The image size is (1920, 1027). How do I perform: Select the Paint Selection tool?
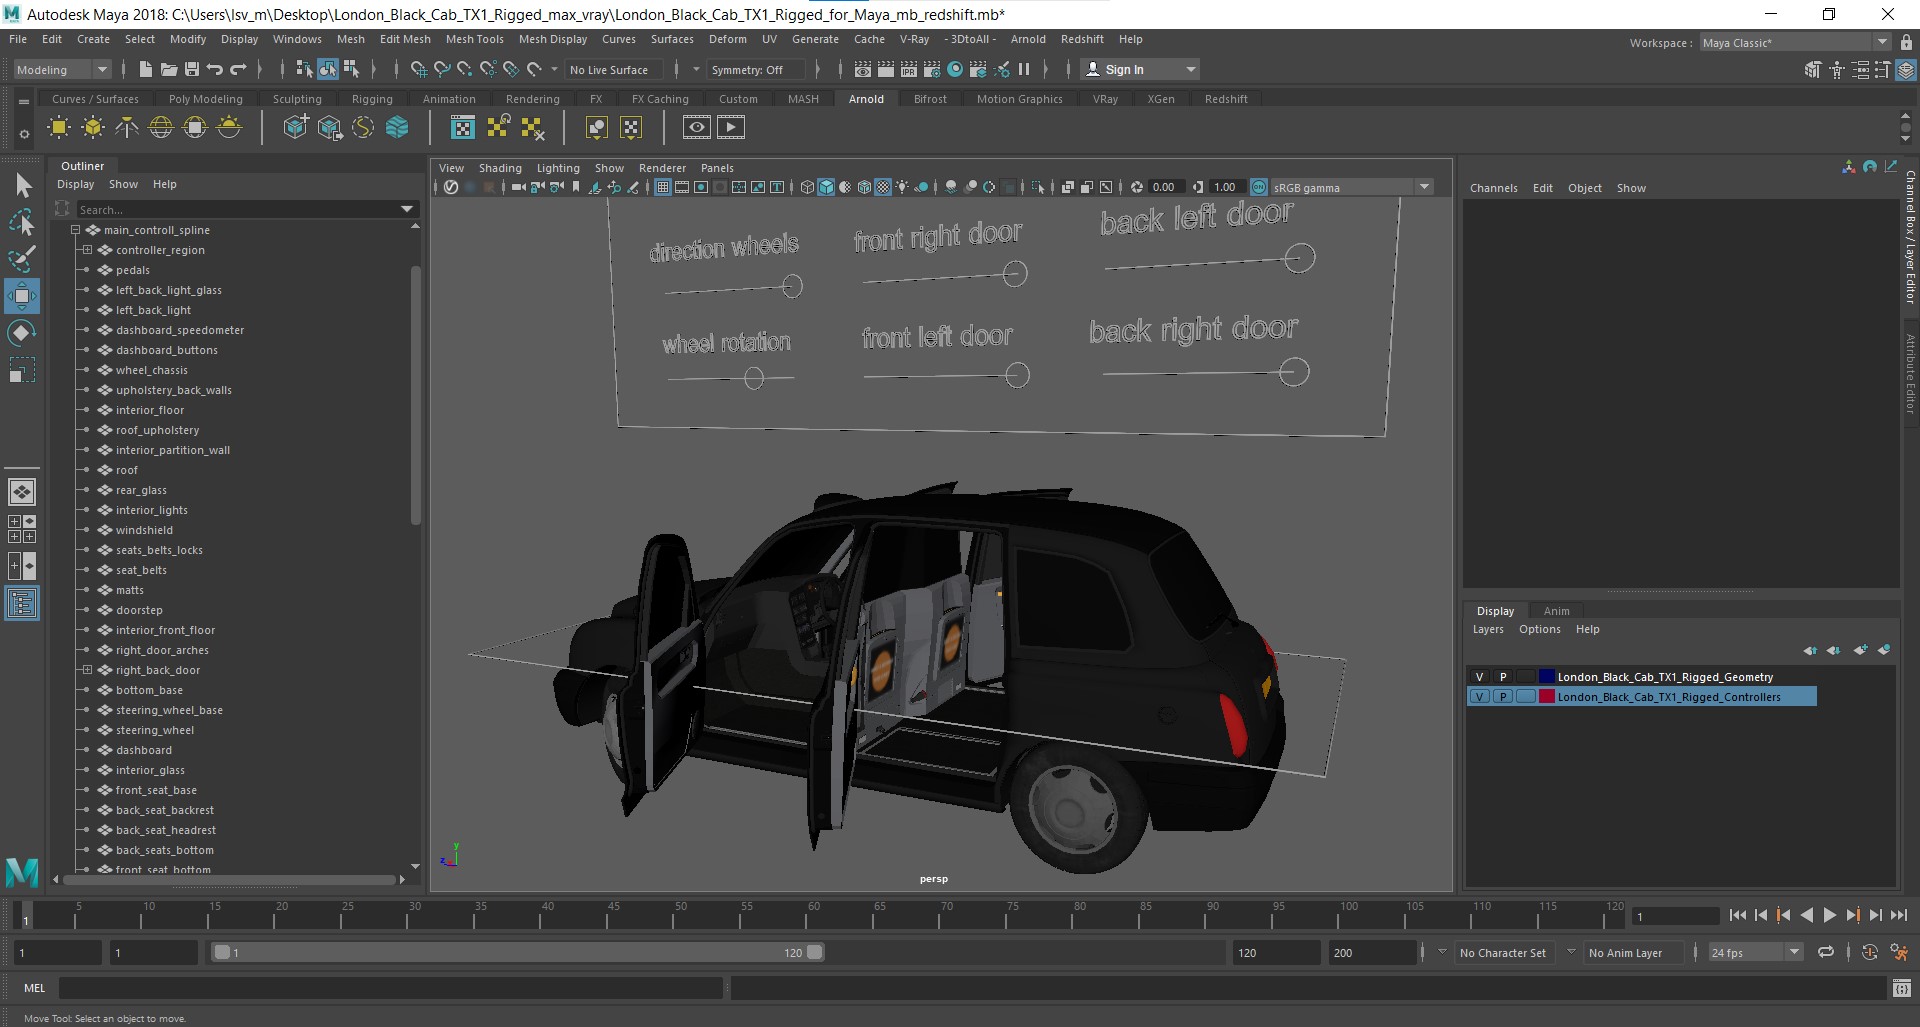click(x=22, y=259)
